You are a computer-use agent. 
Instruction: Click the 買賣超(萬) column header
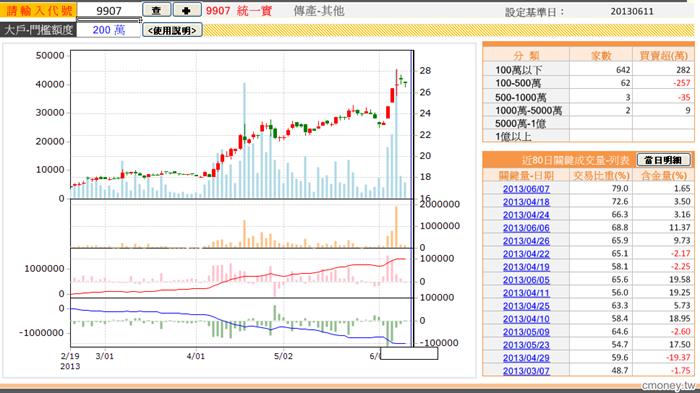(x=663, y=56)
